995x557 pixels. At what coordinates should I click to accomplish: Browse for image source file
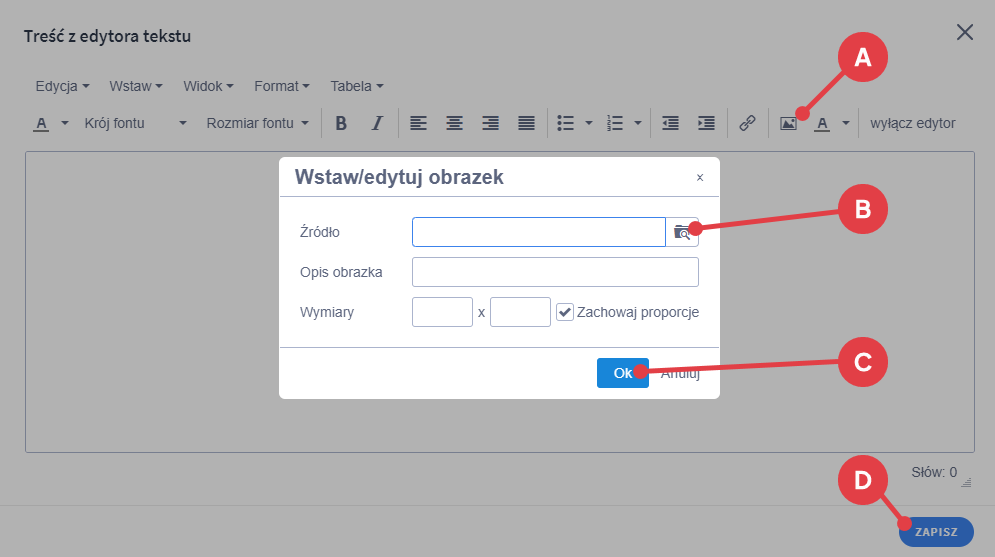point(682,232)
